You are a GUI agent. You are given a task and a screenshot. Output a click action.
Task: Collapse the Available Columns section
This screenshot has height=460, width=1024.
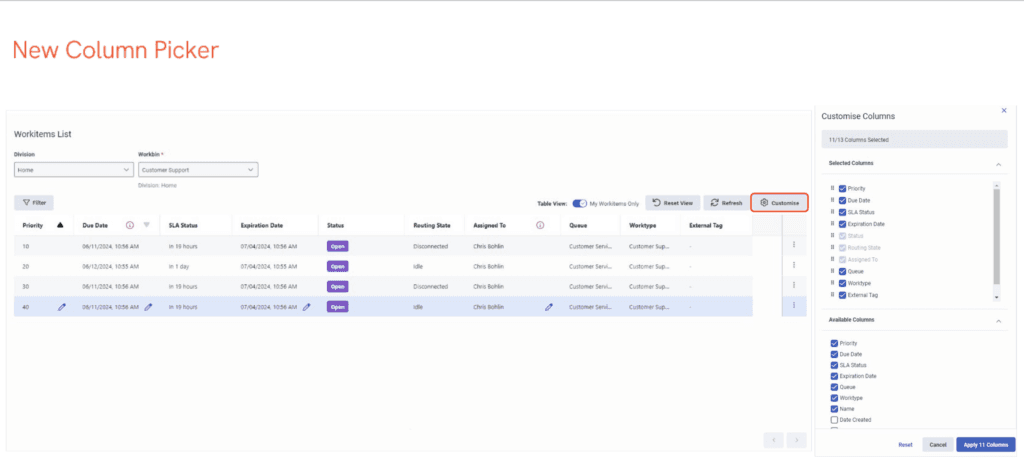pos(997,321)
